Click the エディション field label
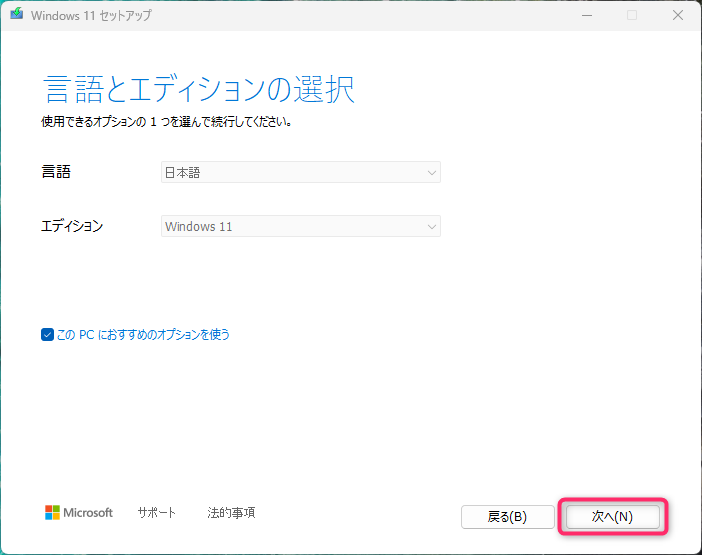This screenshot has width=702, height=555. tap(72, 226)
